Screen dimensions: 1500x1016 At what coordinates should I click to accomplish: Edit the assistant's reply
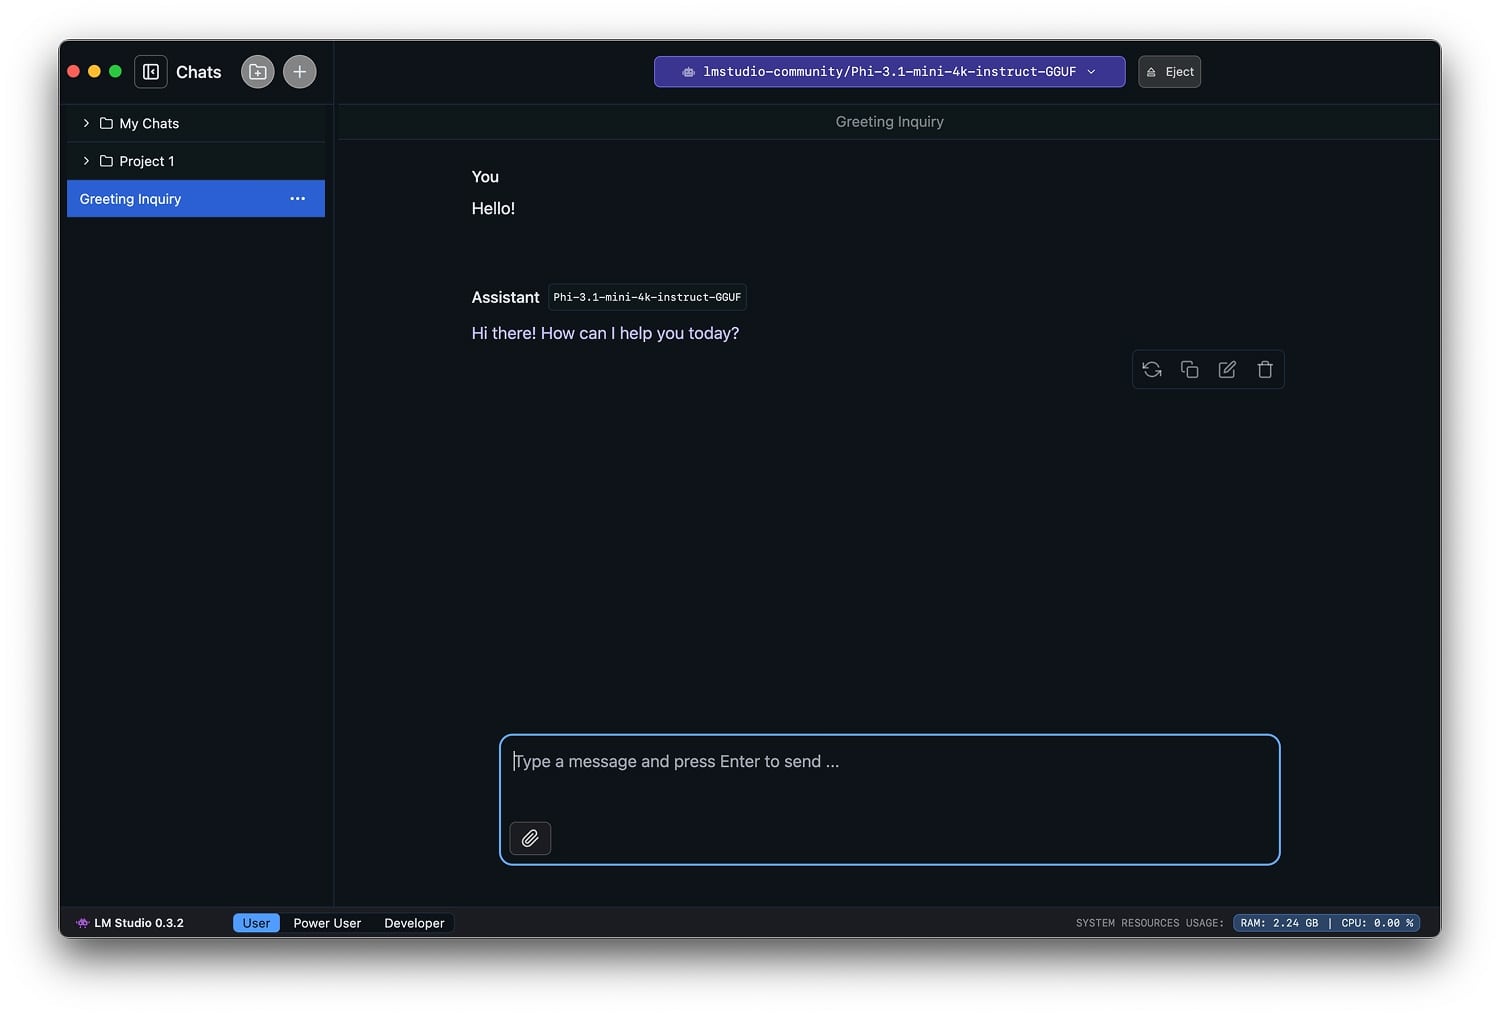[1227, 369]
